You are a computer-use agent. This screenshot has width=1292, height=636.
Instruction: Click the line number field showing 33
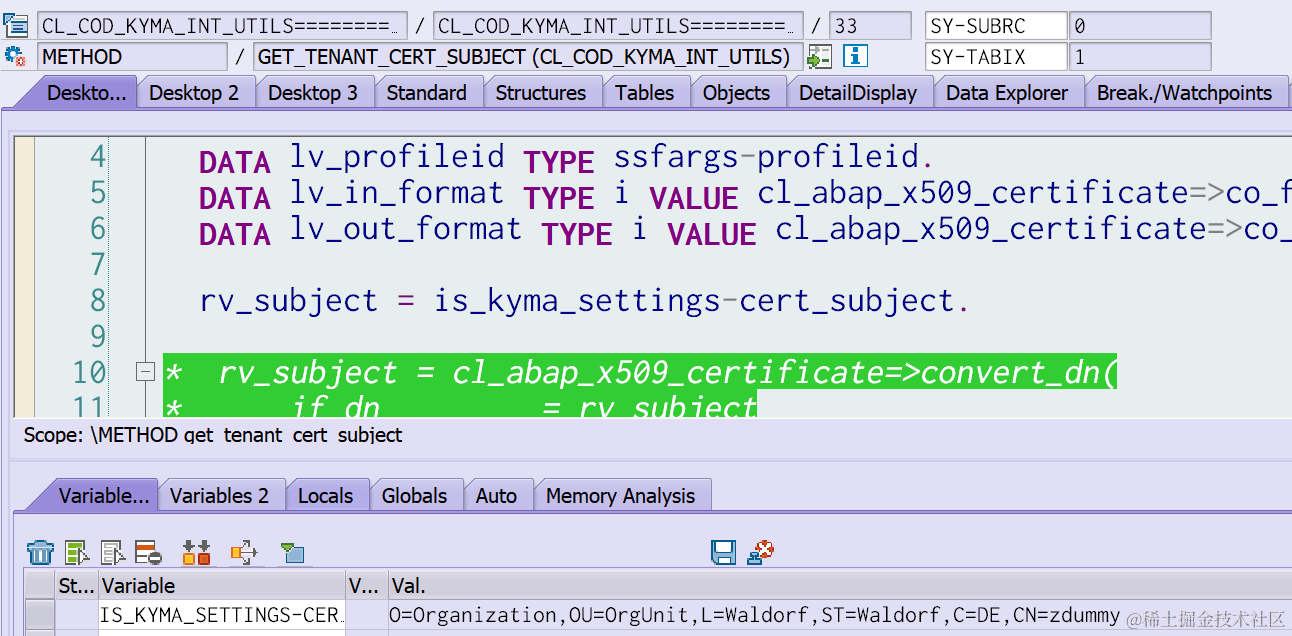[x=870, y=25]
